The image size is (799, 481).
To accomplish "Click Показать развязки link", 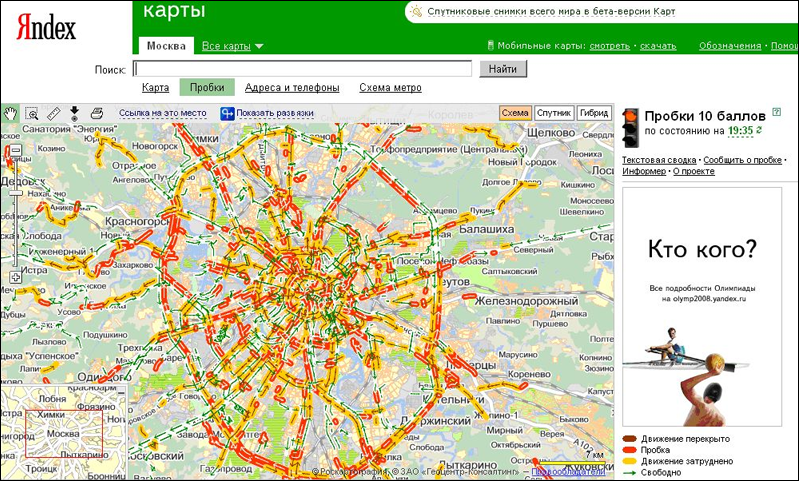I will click(275, 113).
